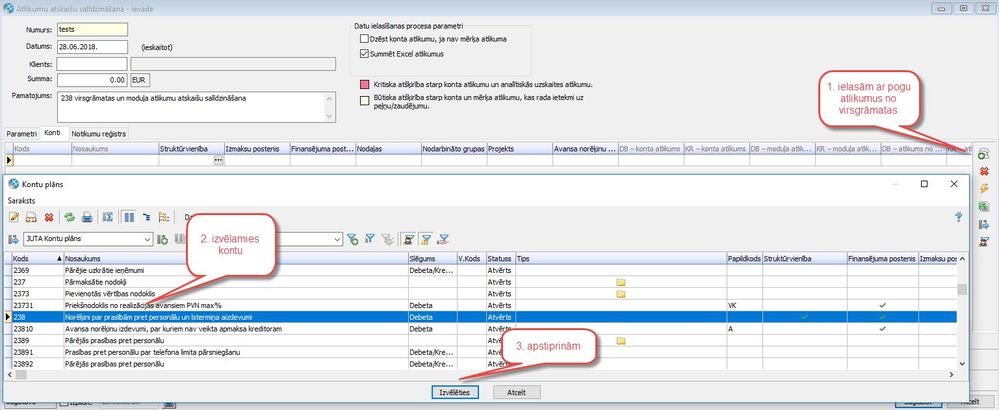Refresh the Kontu plāns list
This screenshot has width=999, height=410.
[x=70, y=217]
